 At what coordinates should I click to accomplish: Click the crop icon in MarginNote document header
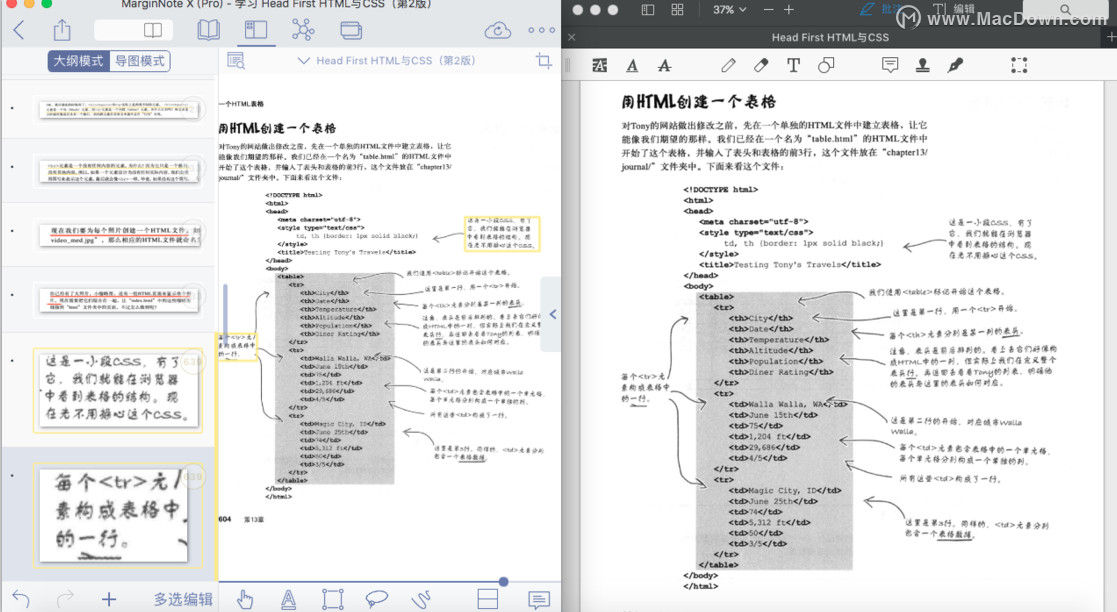pos(544,61)
